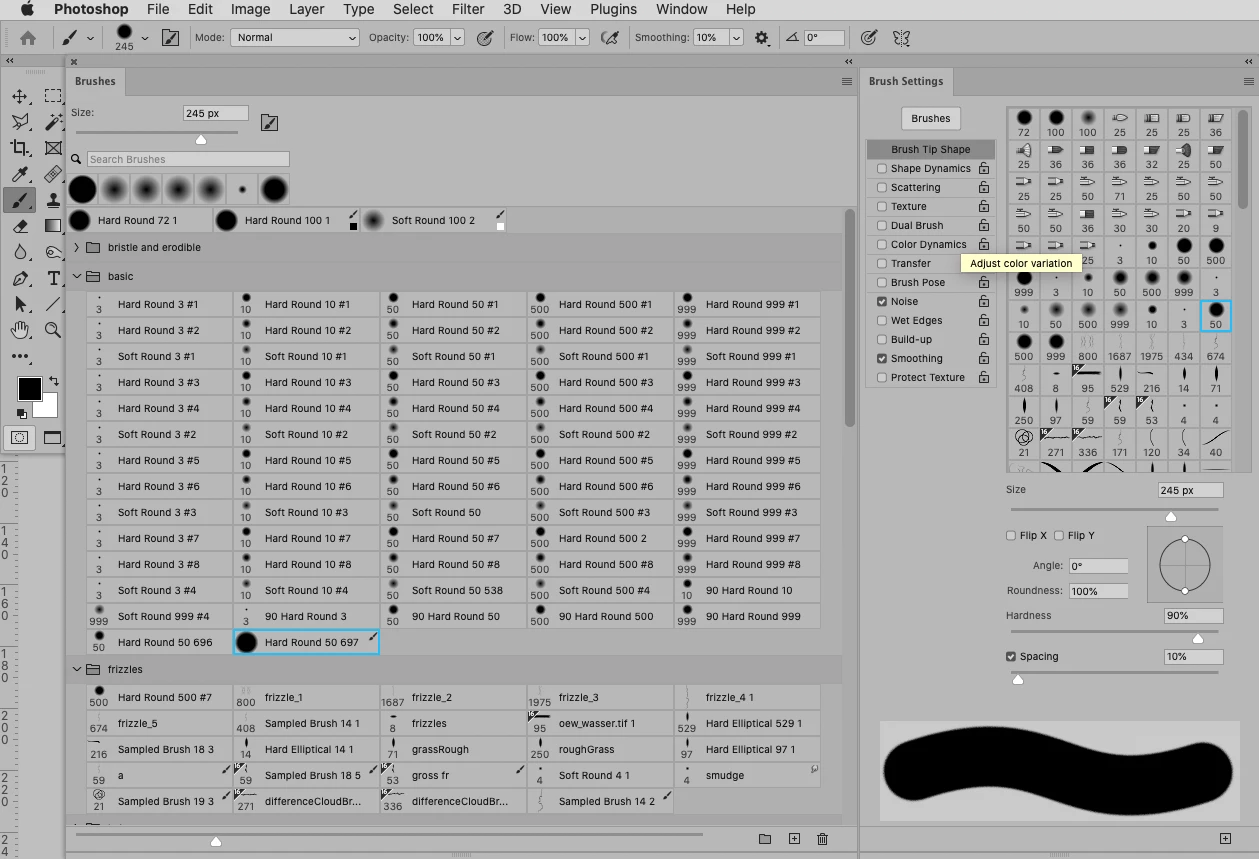Select the Eraser tool
This screenshot has width=1259, height=859.
(x=19, y=226)
